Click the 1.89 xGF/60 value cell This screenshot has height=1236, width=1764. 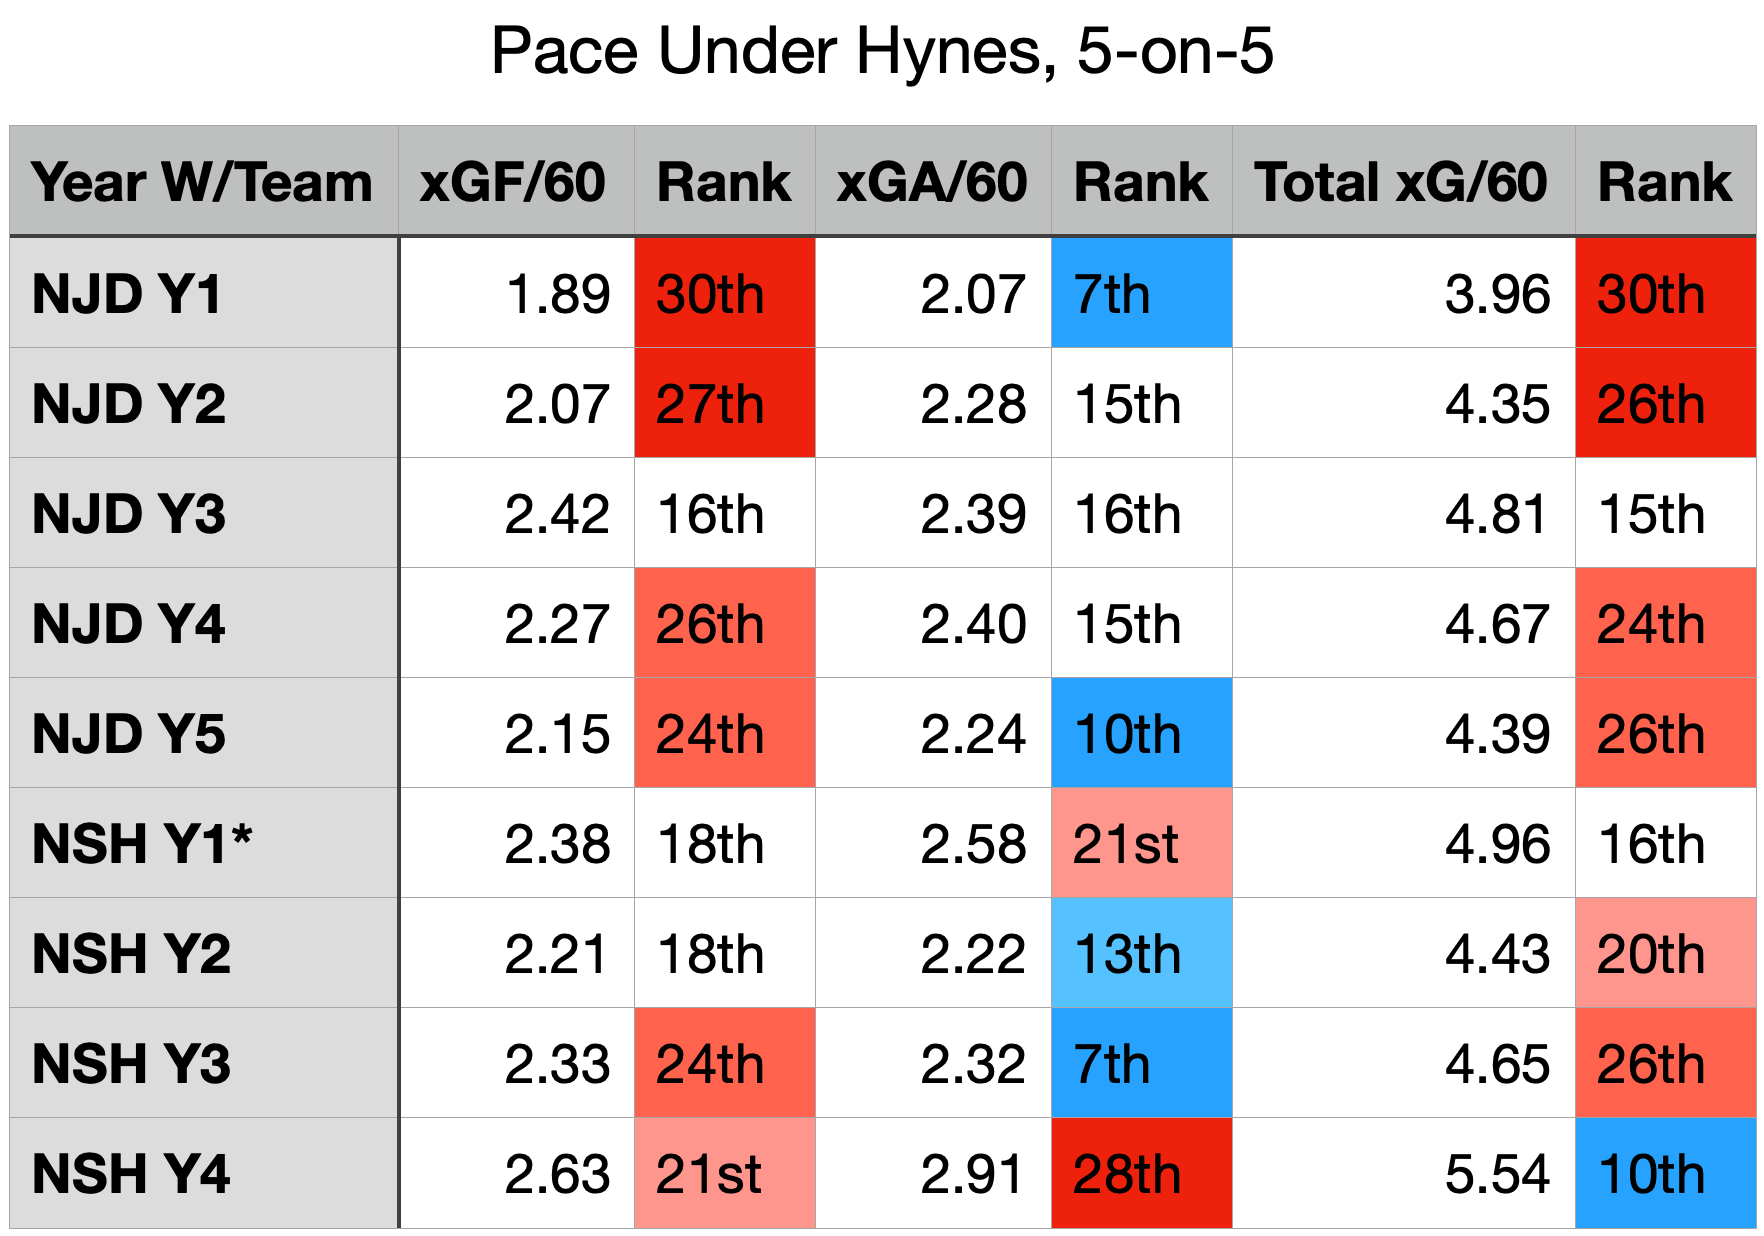pos(556,294)
